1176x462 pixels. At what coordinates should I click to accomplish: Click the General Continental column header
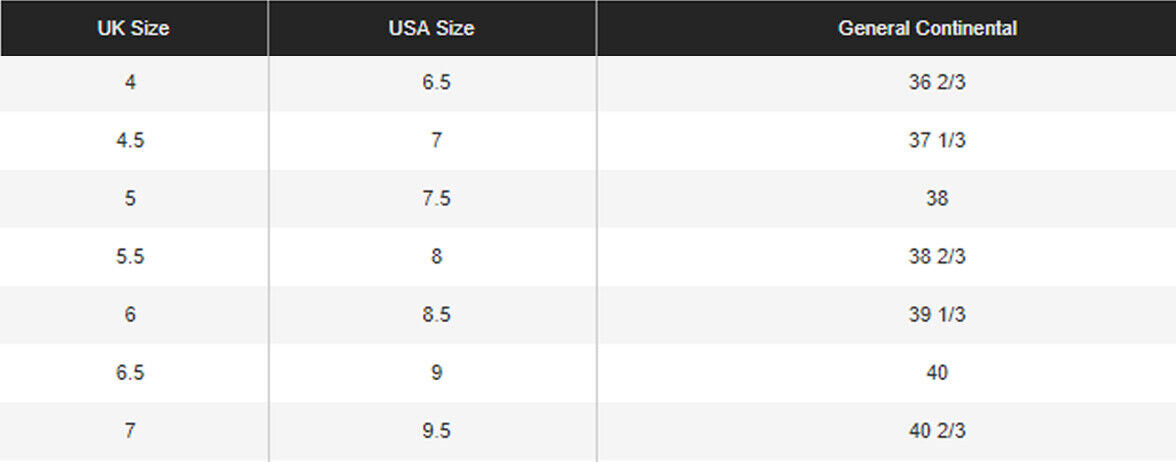pos(927,28)
